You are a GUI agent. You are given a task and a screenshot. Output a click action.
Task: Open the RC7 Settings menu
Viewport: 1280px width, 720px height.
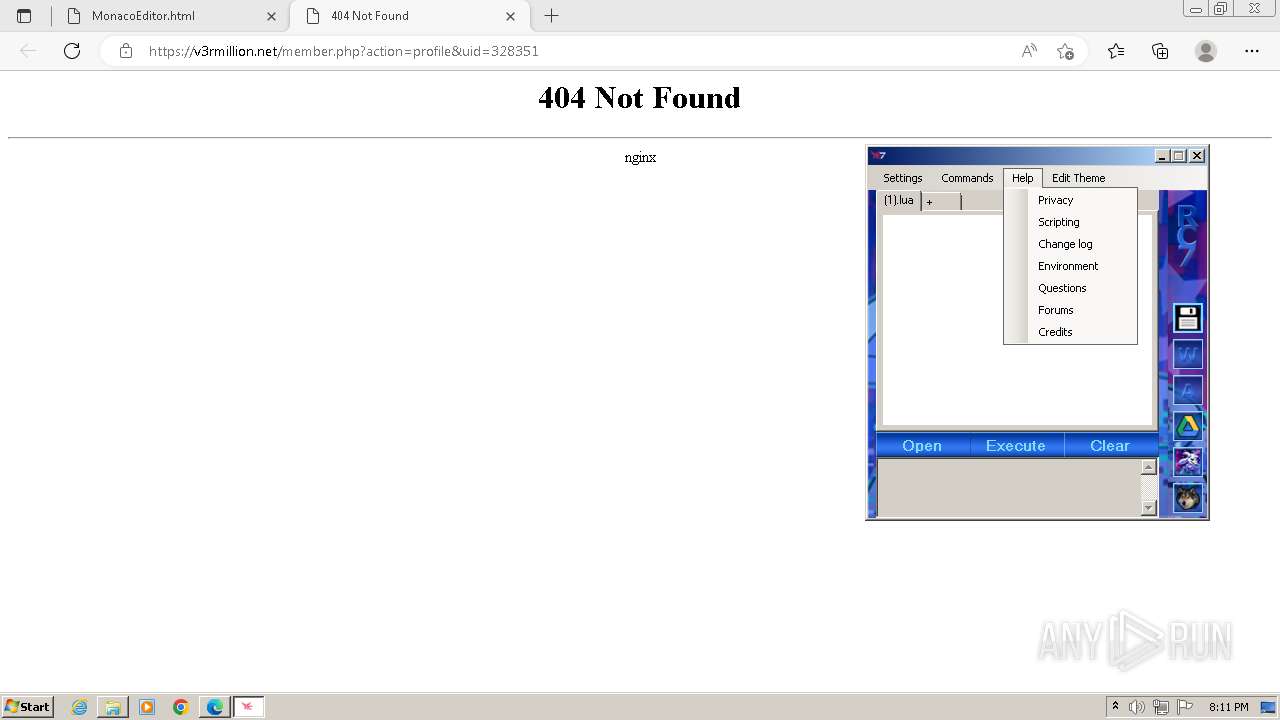(x=902, y=178)
